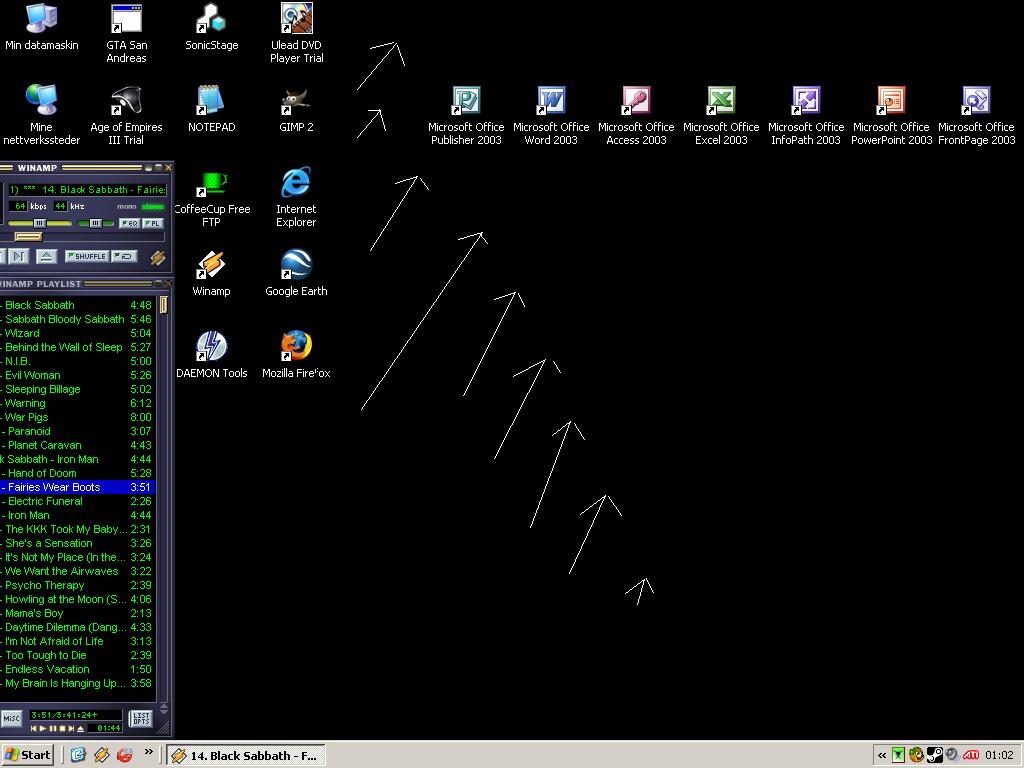
Task: Click the Steam icon in system tray
Action: click(x=934, y=755)
